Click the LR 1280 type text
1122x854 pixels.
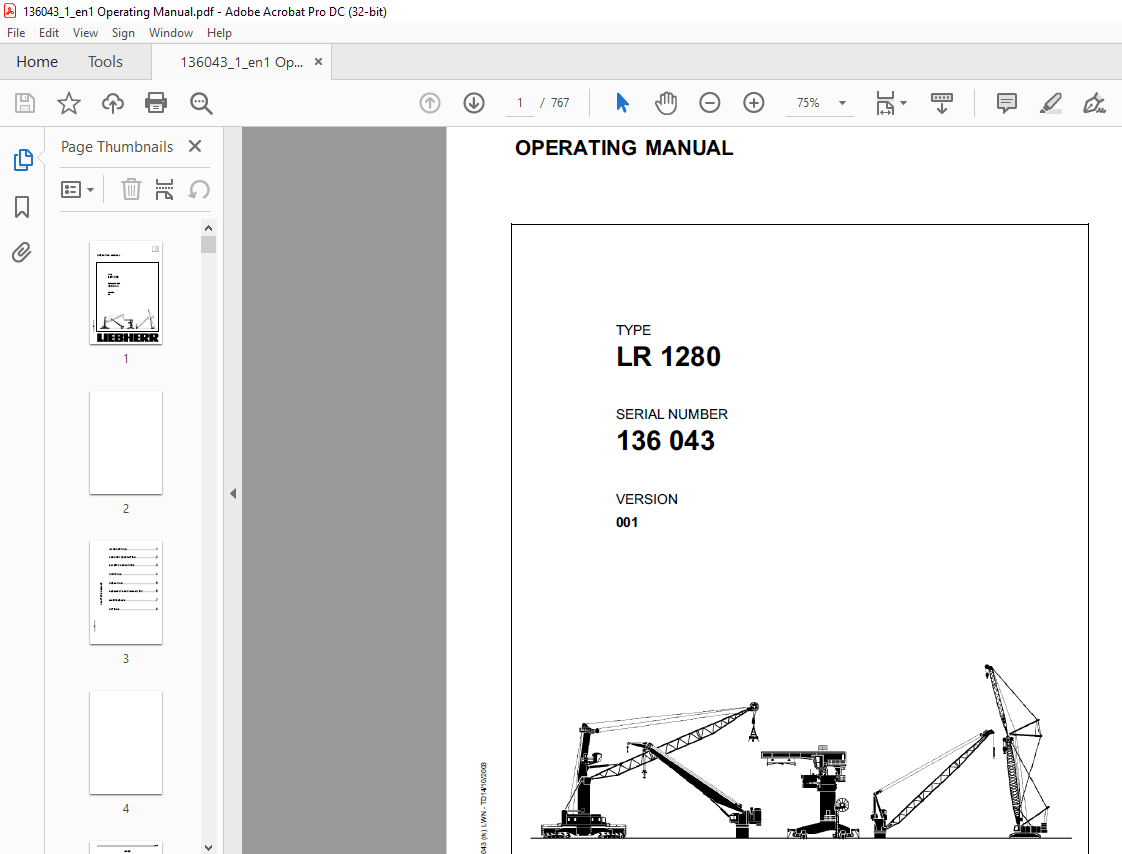668,356
